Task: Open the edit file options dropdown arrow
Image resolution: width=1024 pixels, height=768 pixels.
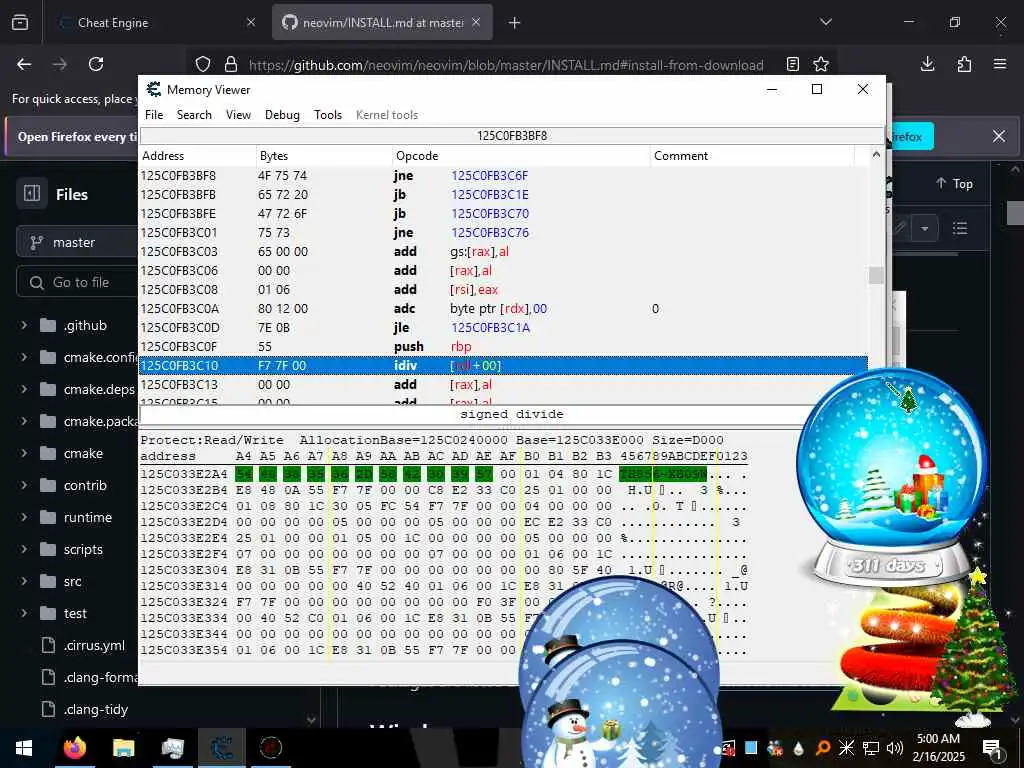Action: pyautogui.click(x=924, y=229)
